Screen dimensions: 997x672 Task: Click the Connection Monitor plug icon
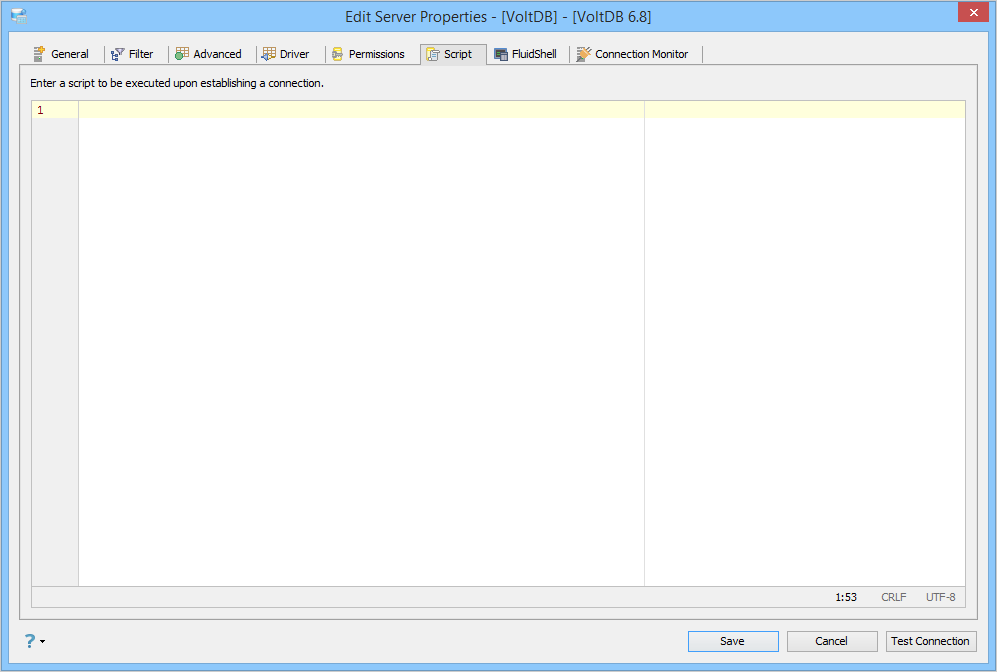[x=584, y=54]
